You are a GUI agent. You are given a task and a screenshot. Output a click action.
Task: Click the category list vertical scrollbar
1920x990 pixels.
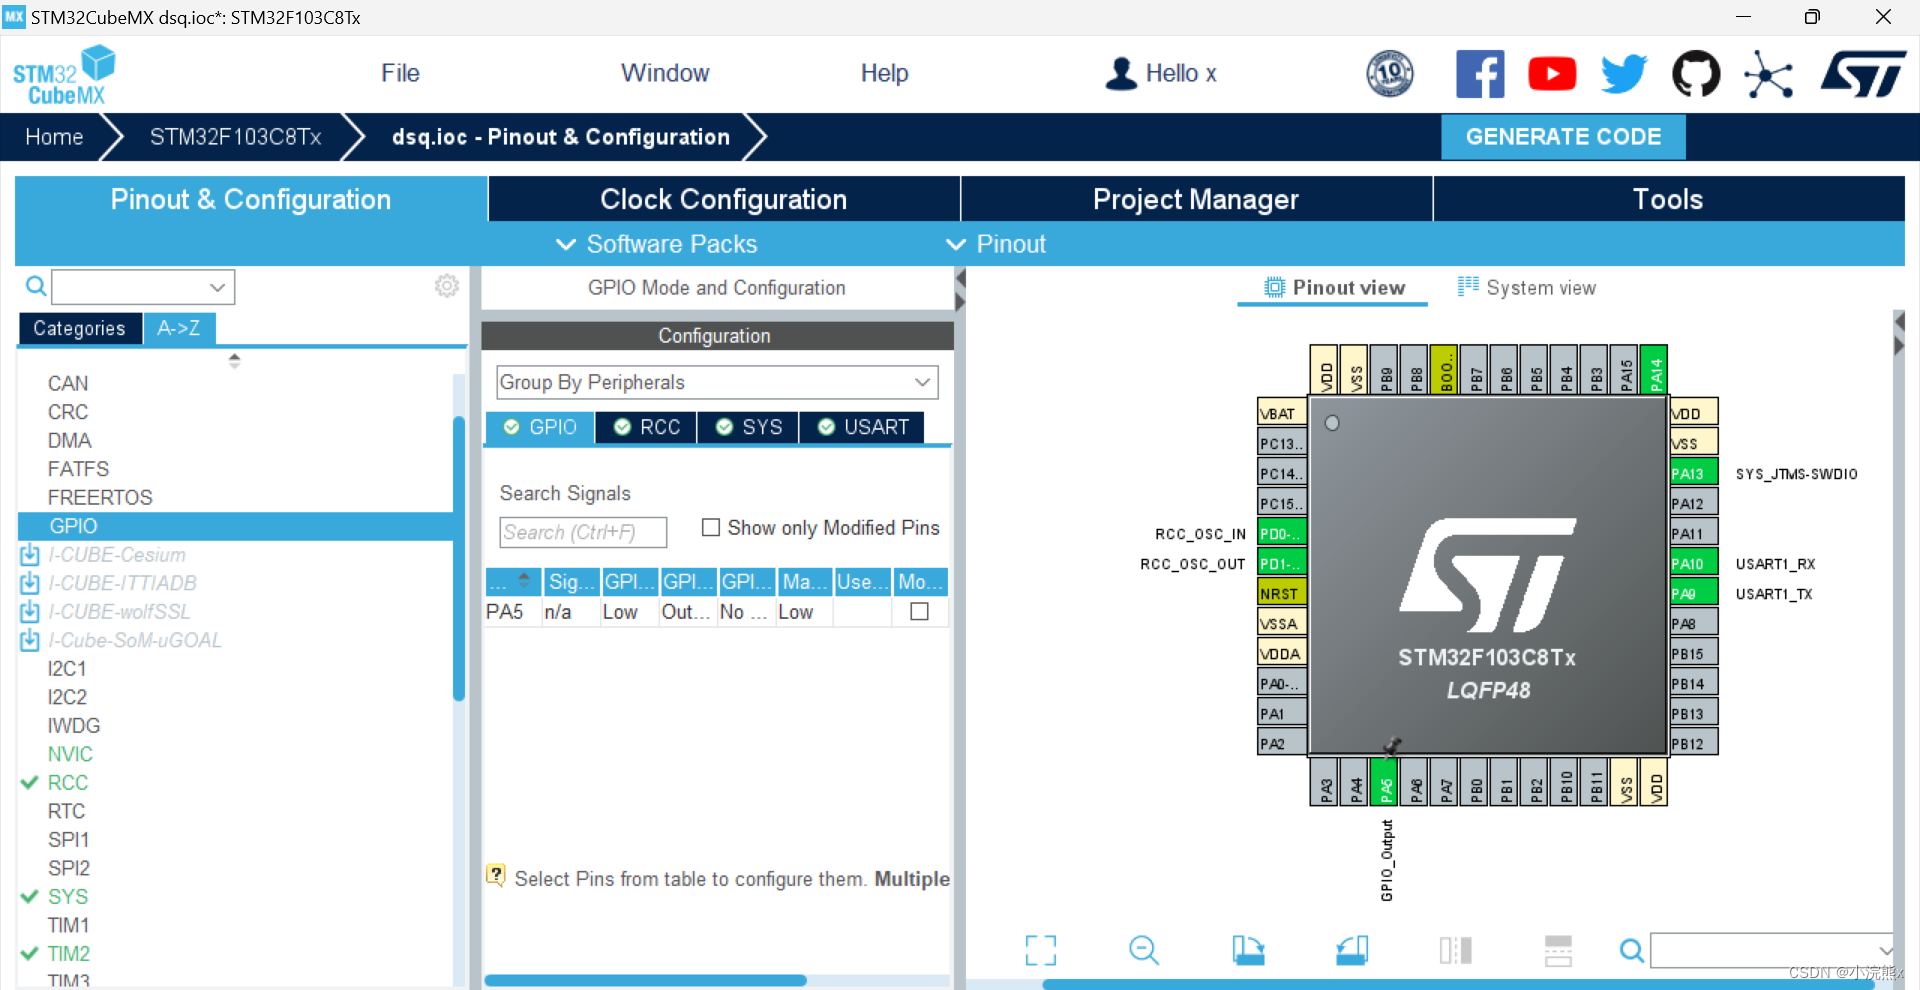point(459,560)
